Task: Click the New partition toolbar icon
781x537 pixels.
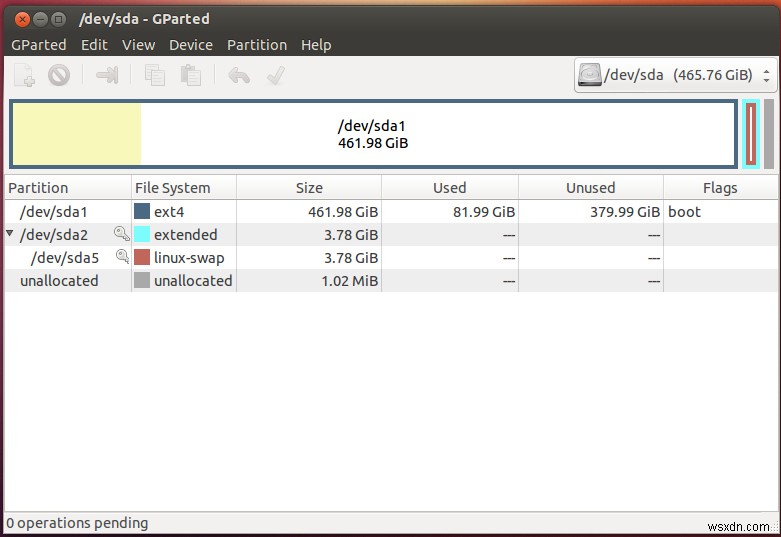Action: coord(24,76)
